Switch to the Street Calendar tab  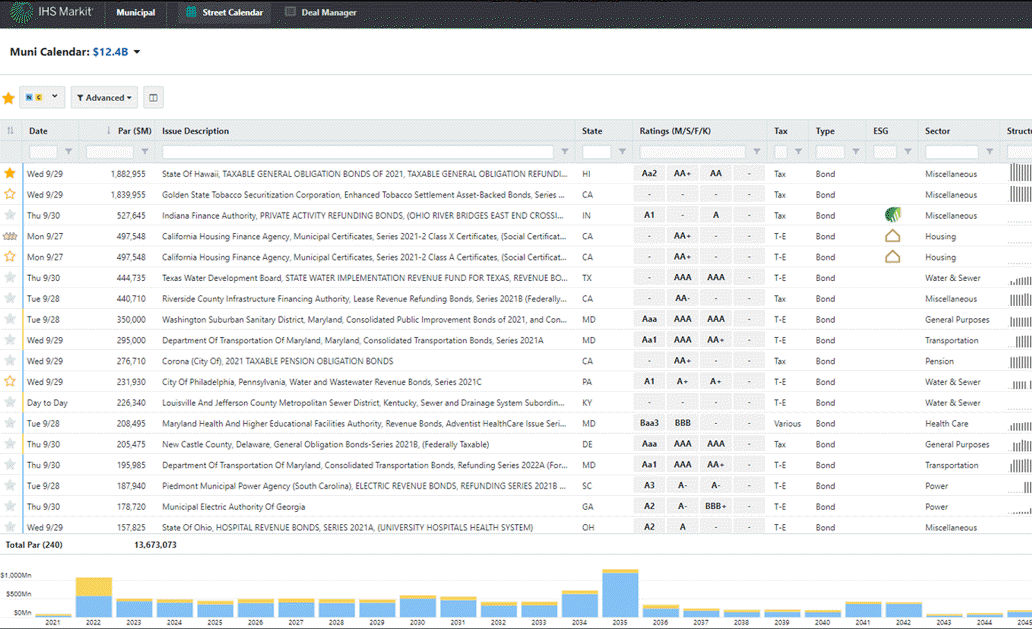[224, 13]
